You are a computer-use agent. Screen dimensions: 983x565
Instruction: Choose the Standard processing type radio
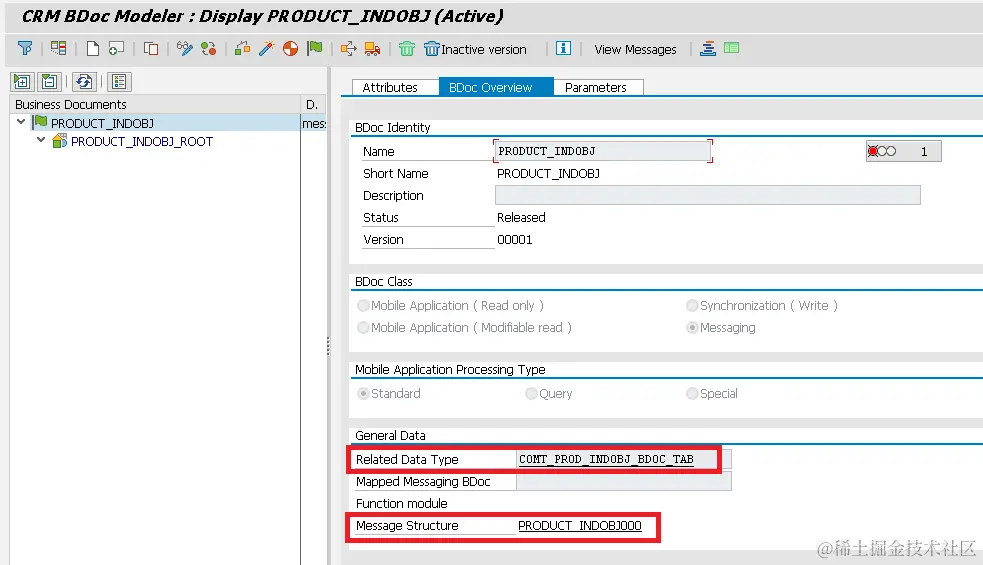click(363, 393)
